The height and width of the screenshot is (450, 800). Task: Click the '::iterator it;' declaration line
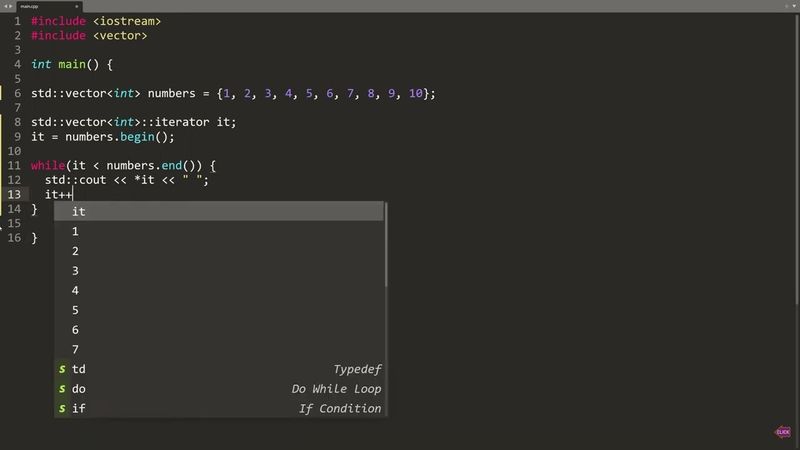(x=134, y=122)
